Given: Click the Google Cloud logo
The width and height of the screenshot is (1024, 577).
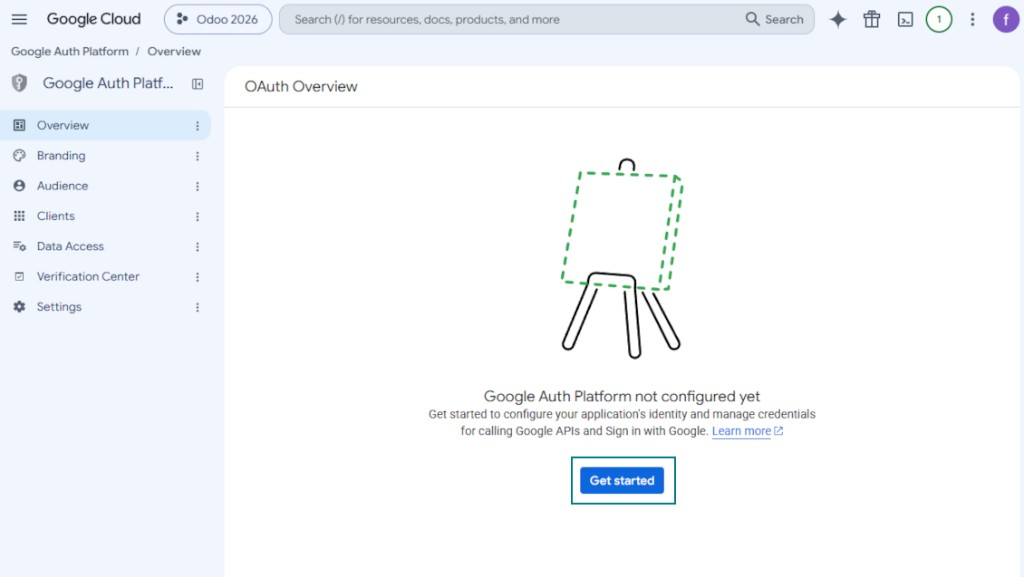Looking at the screenshot, I should tap(93, 19).
